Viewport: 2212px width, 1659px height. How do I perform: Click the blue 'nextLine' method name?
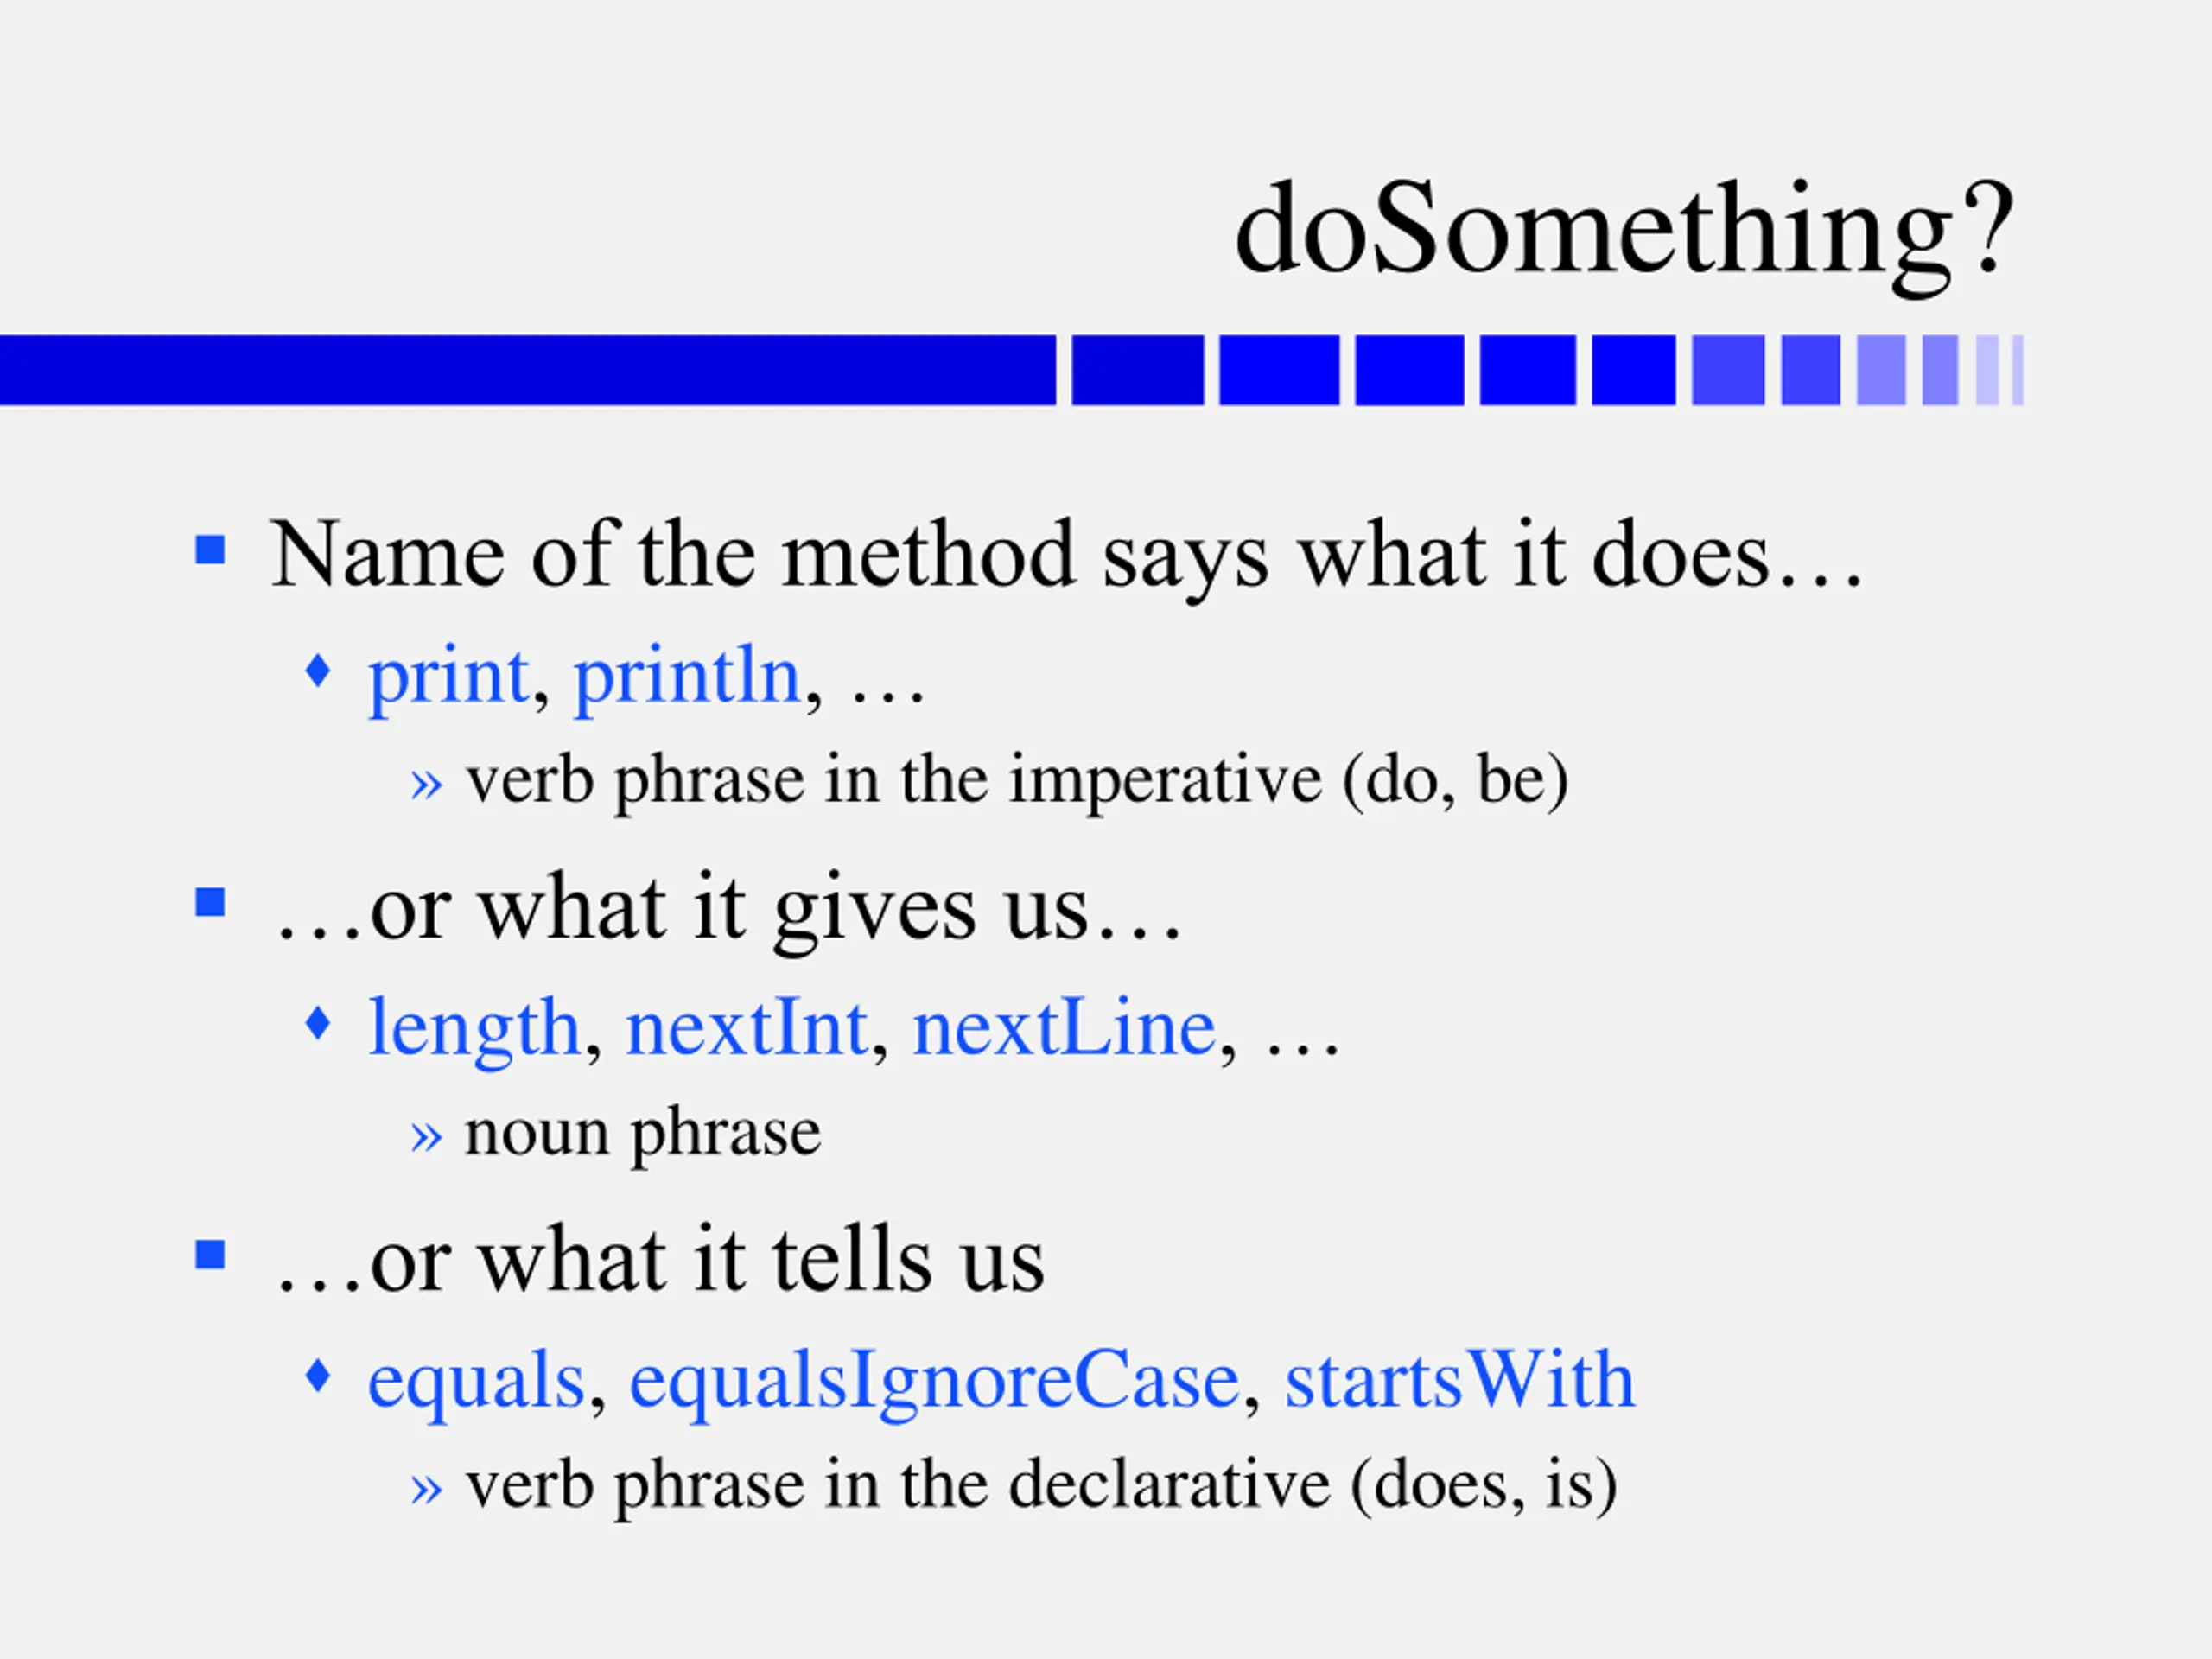pyautogui.click(x=1064, y=1028)
